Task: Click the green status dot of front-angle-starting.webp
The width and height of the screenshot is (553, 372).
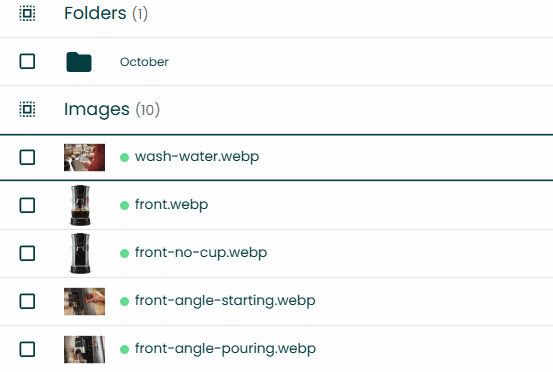Action: tap(124, 301)
